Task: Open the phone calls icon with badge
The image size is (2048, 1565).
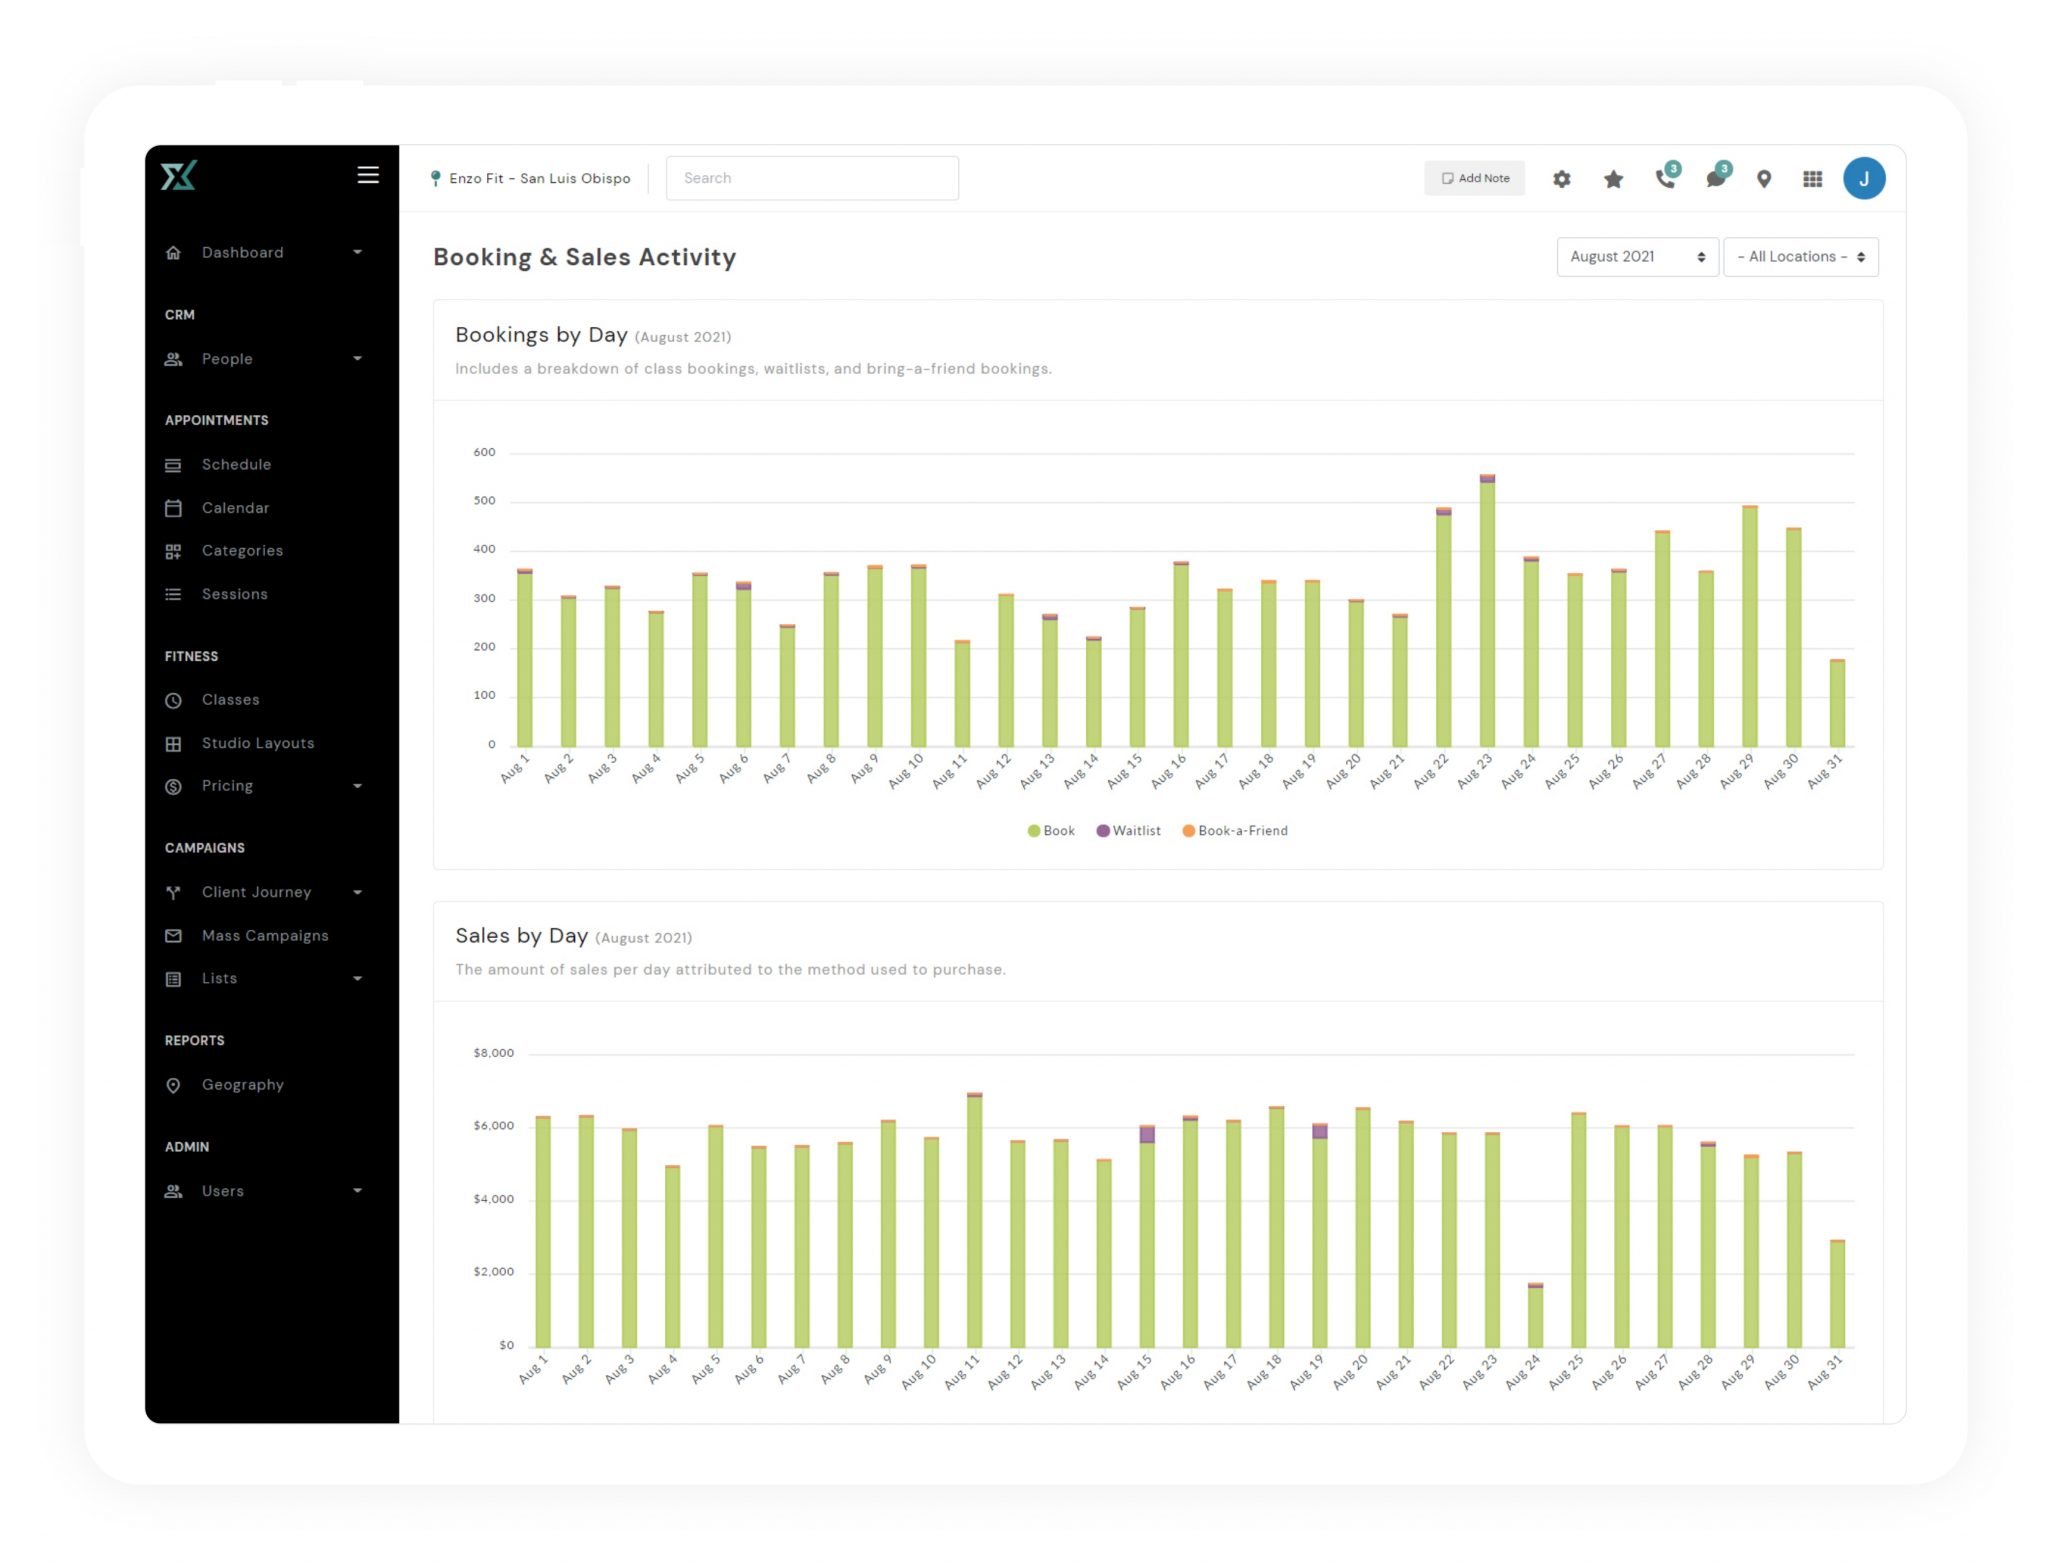Action: [x=1665, y=178]
